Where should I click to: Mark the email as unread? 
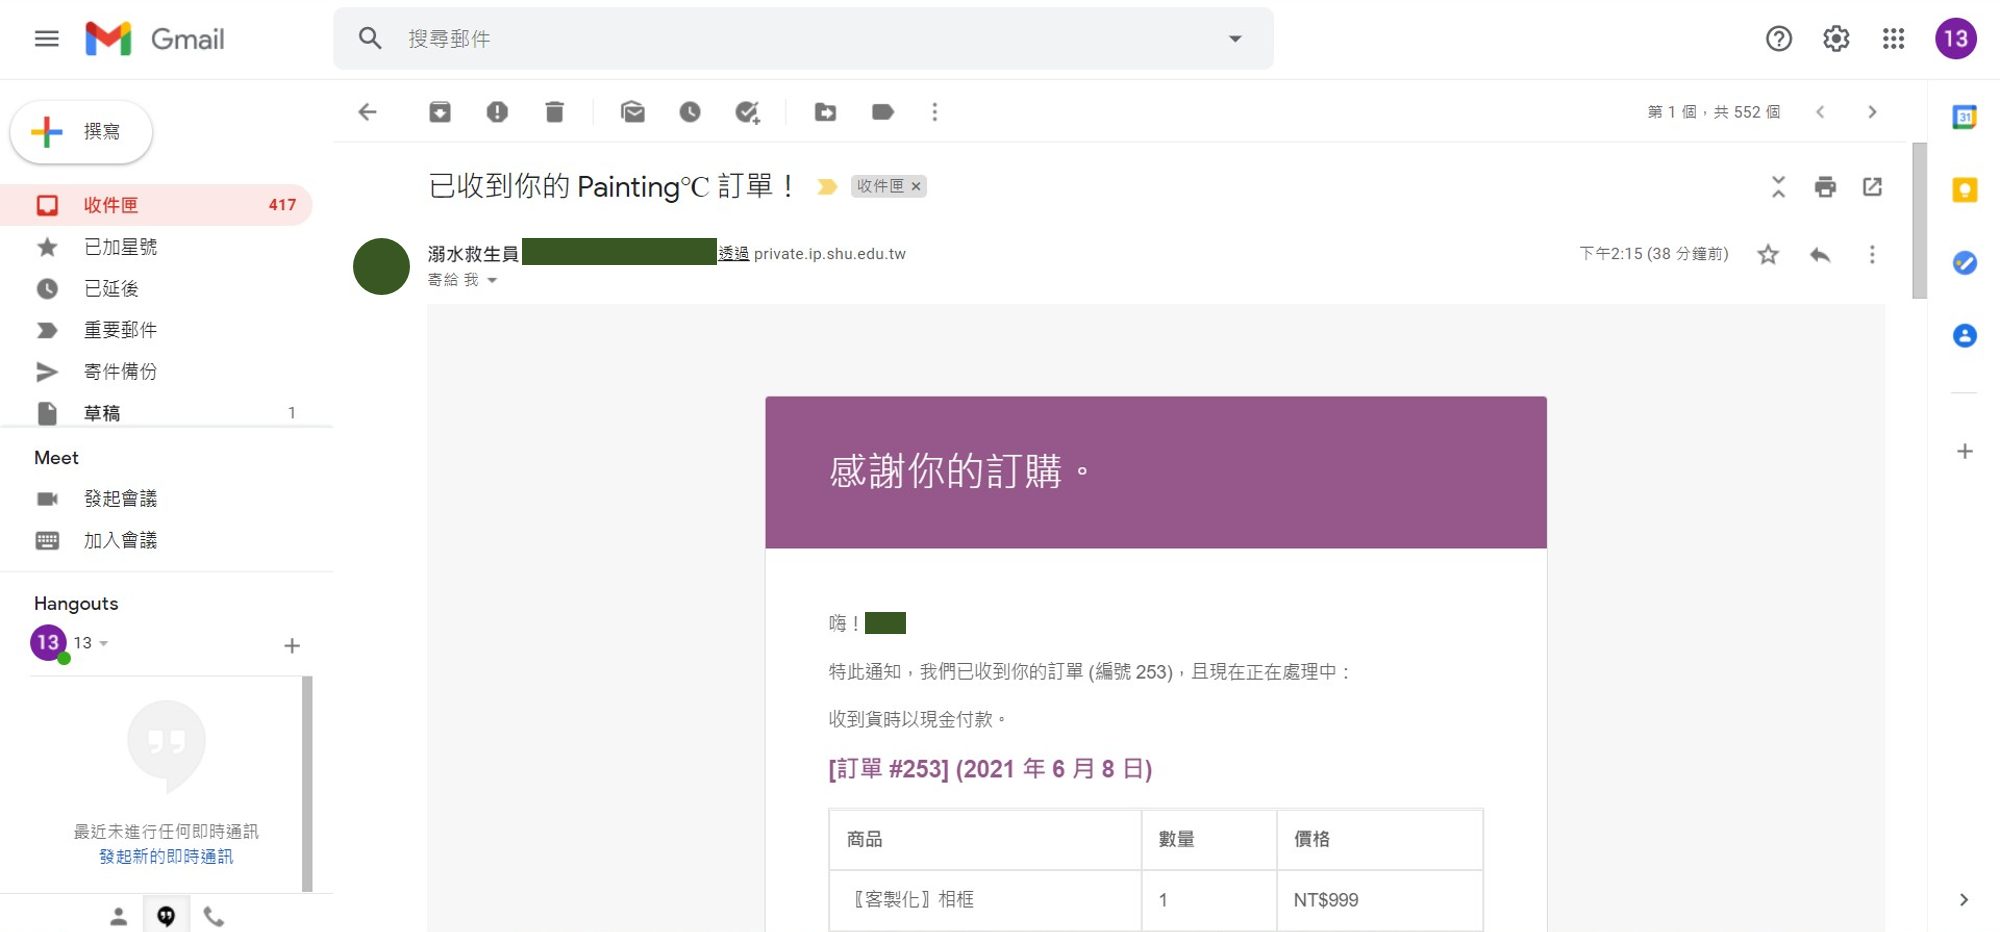click(x=632, y=112)
